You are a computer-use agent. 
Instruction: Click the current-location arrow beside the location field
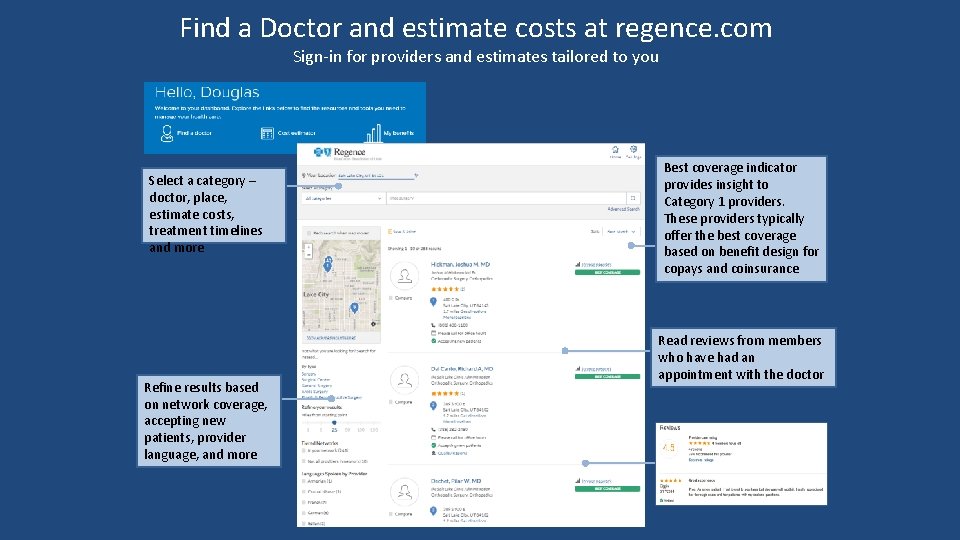tap(416, 176)
